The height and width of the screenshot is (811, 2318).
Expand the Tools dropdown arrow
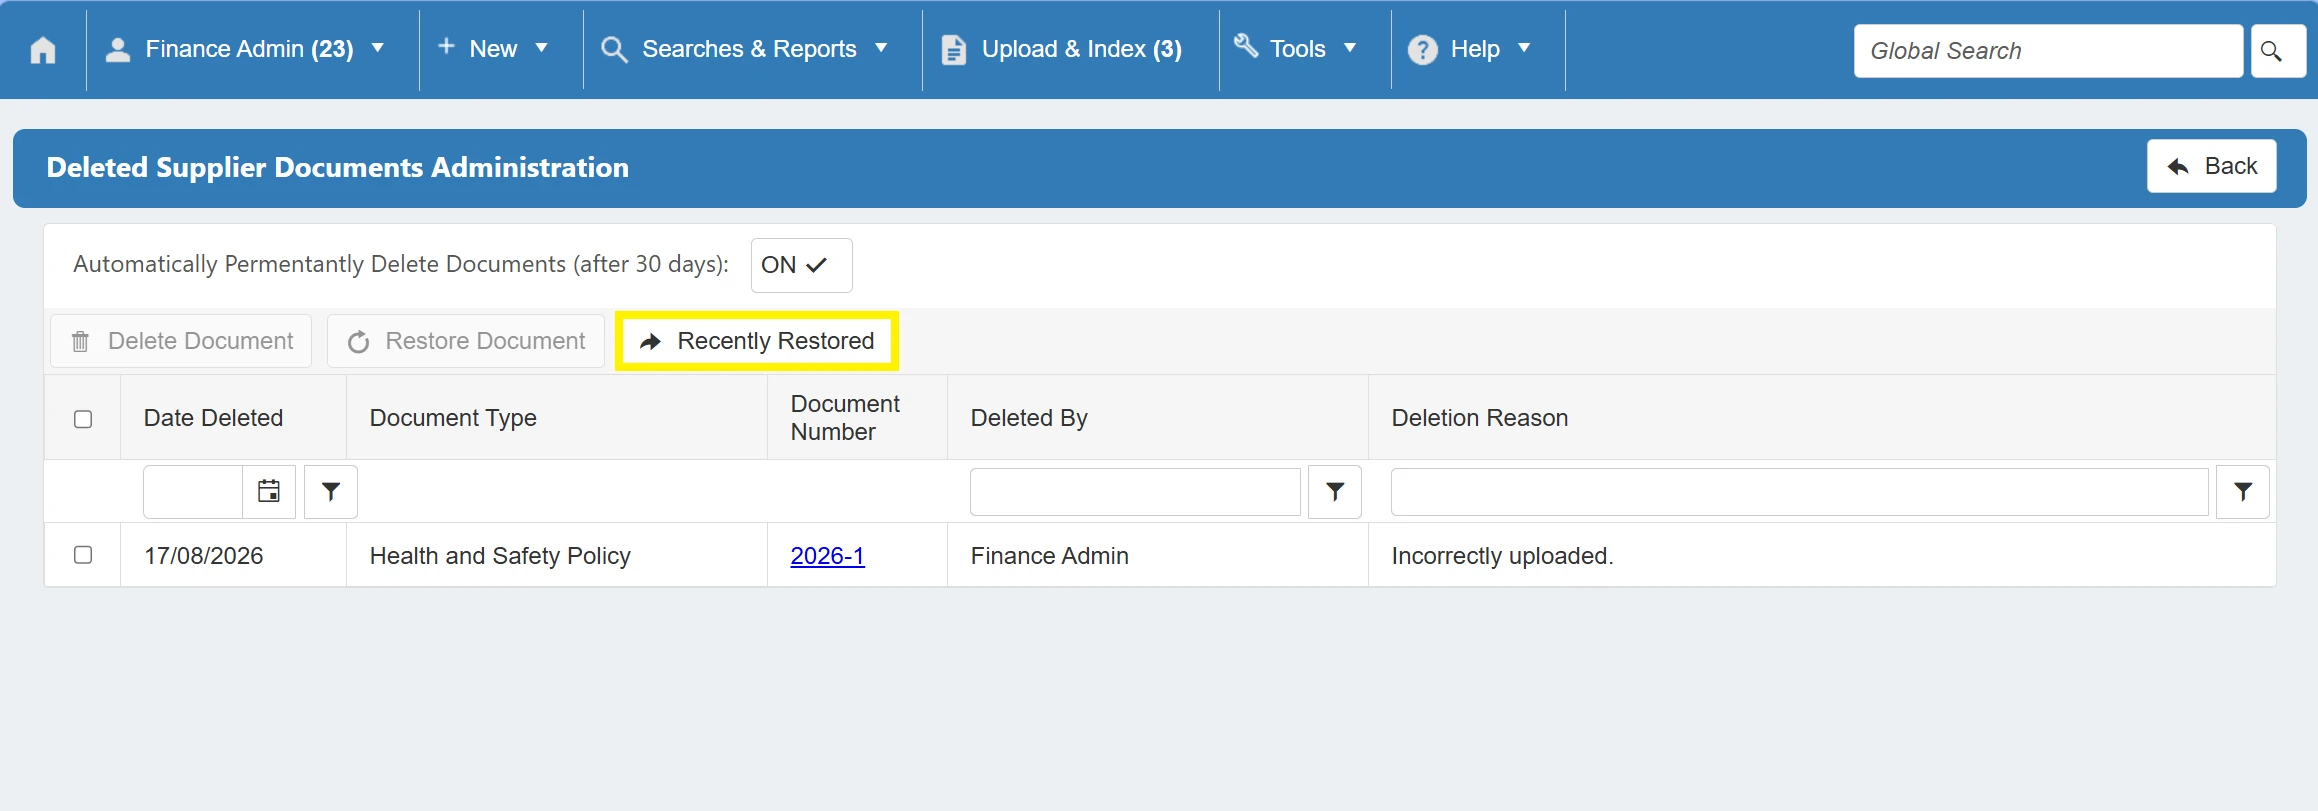click(1350, 48)
